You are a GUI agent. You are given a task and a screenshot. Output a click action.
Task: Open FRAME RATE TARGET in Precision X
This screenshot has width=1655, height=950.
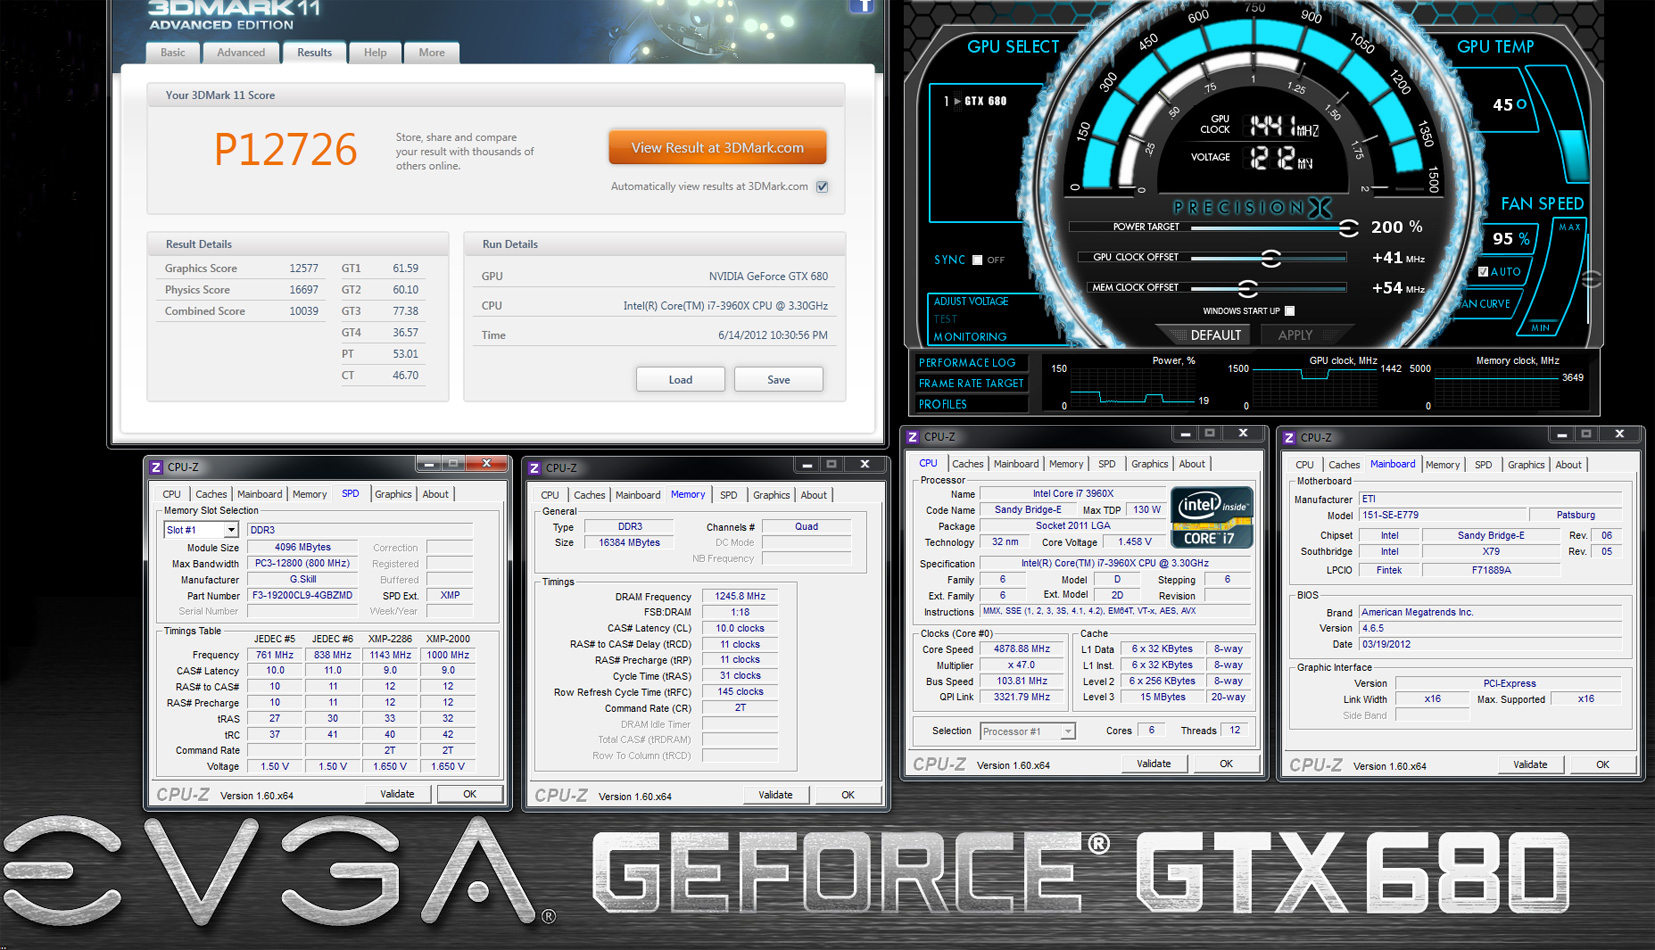(971, 383)
